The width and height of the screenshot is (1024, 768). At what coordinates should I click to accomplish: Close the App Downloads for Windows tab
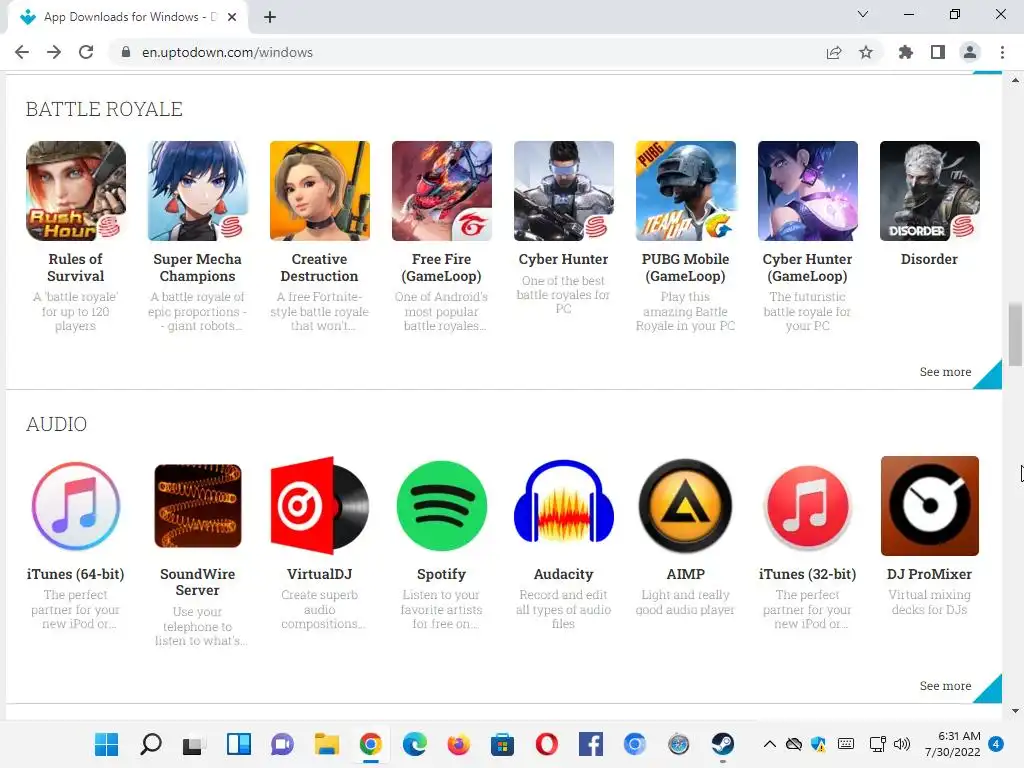(x=232, y=17)
